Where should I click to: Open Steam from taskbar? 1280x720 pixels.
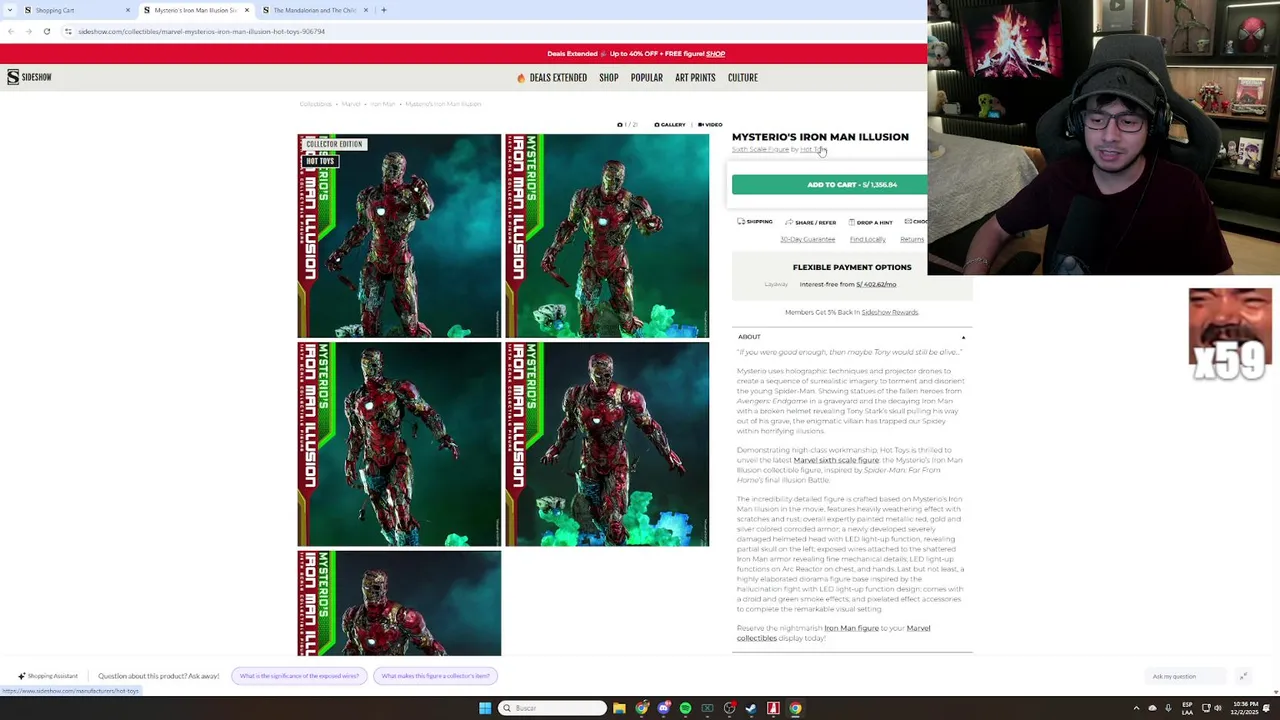pyautogui.click(x=751, y=708)
